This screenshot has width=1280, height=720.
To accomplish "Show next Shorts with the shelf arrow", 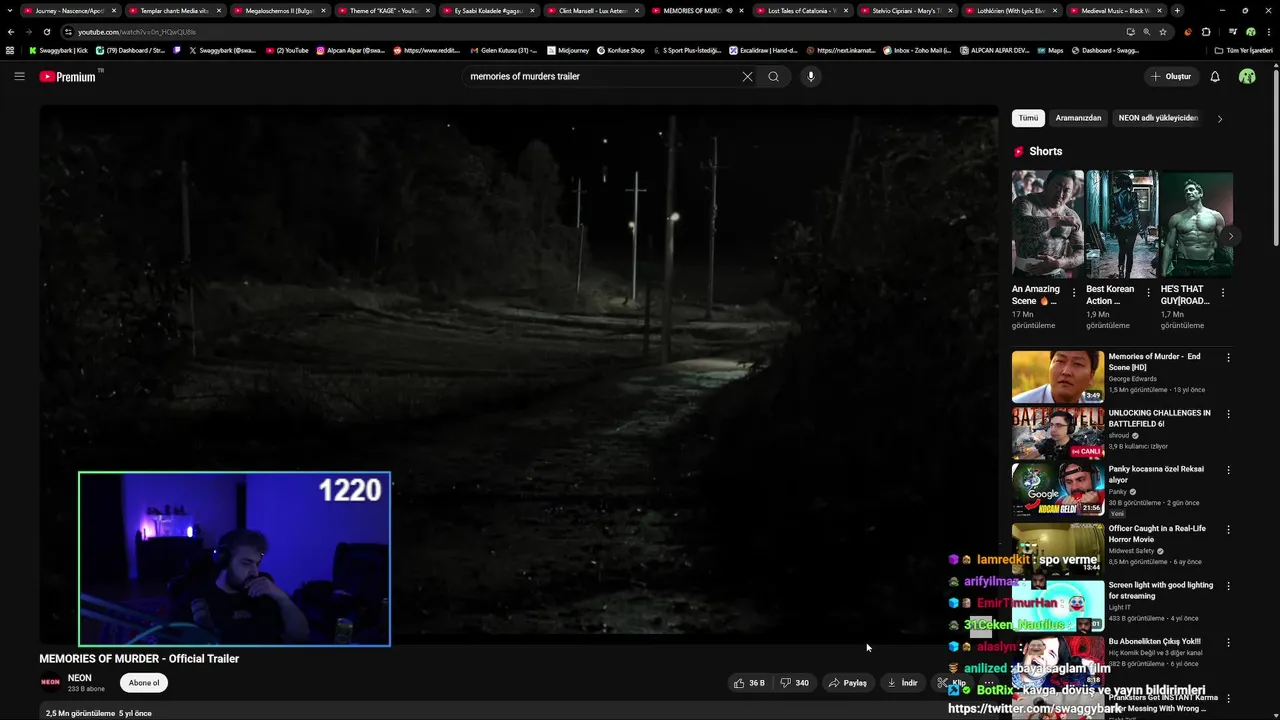I will (x=1231, y=236).
